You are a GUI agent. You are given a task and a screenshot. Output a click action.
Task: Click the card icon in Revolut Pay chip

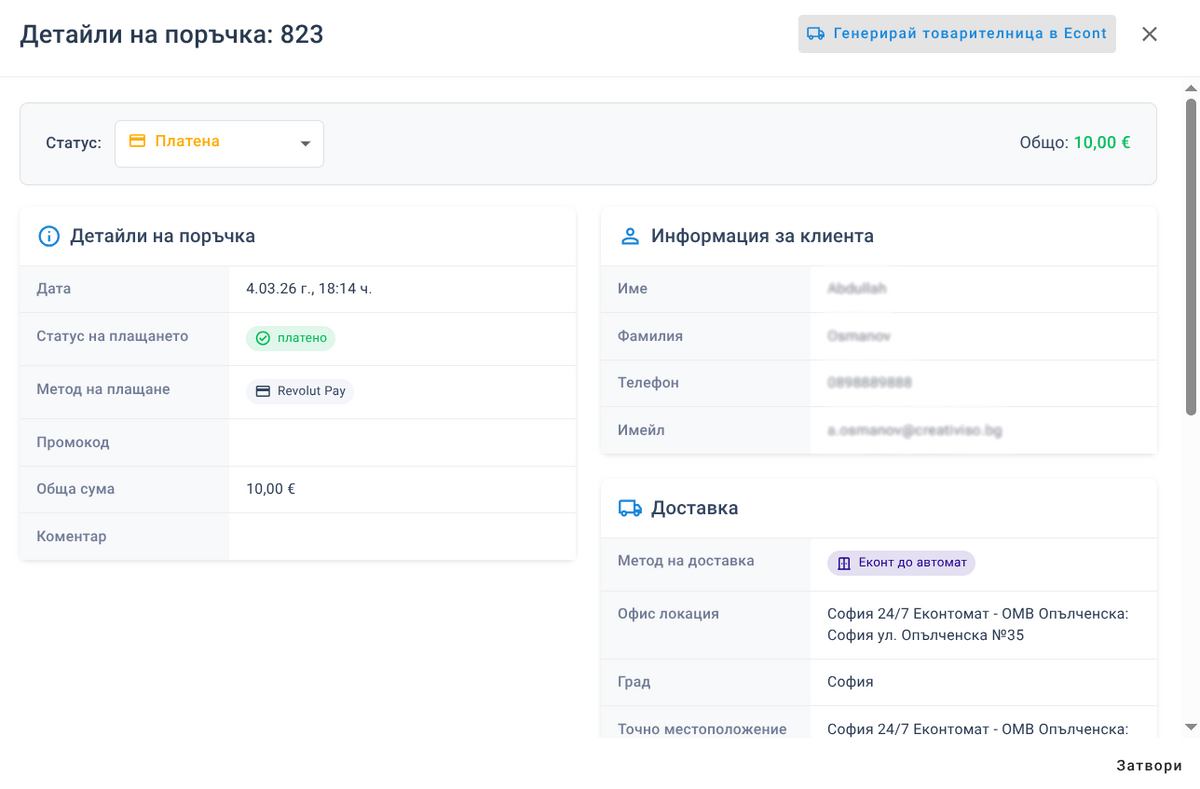pos(263,392)
